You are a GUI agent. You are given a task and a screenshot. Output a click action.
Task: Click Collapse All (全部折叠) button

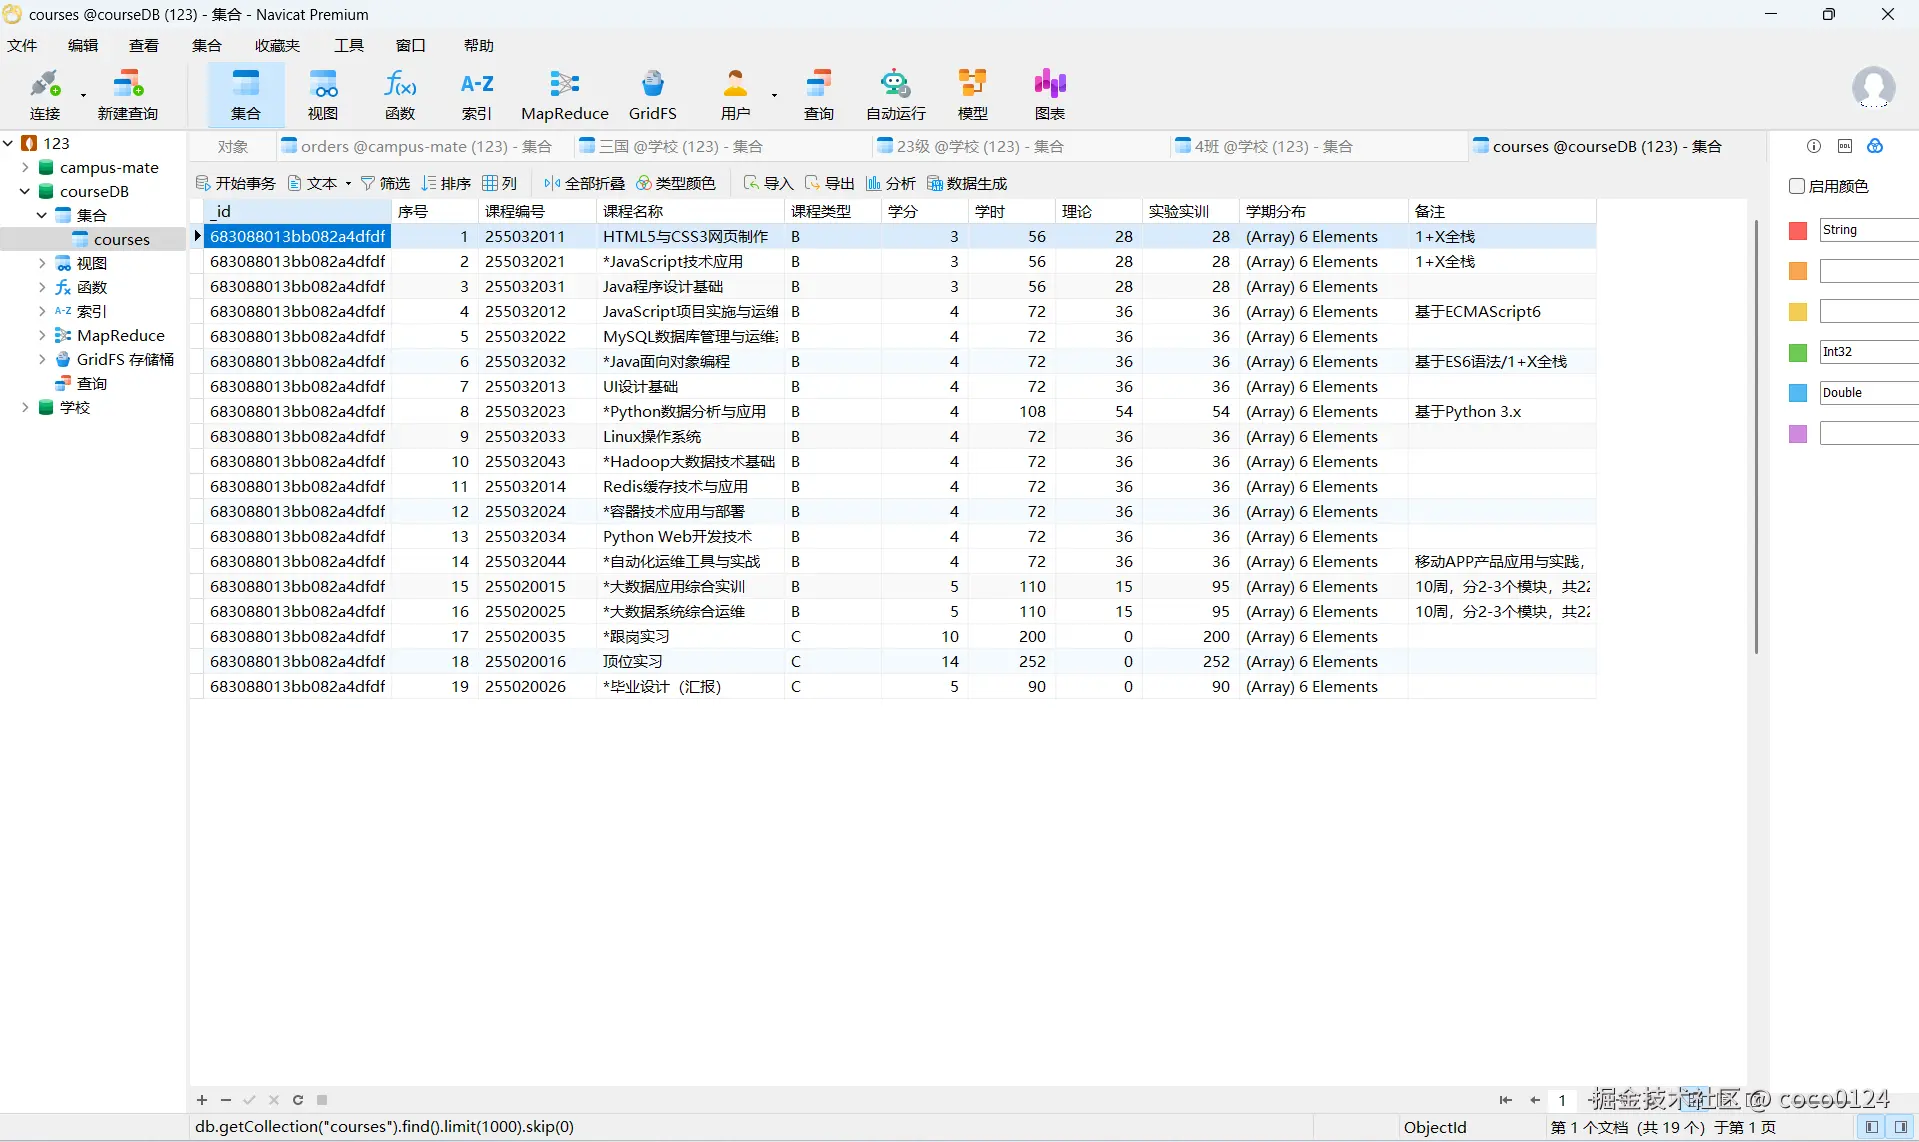pos(584,183)
